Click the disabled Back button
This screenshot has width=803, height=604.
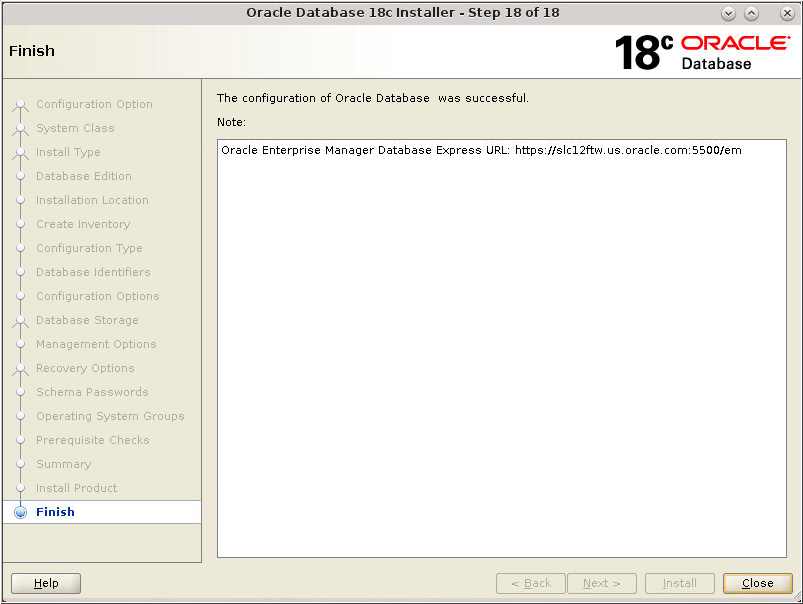pos(531,583)
